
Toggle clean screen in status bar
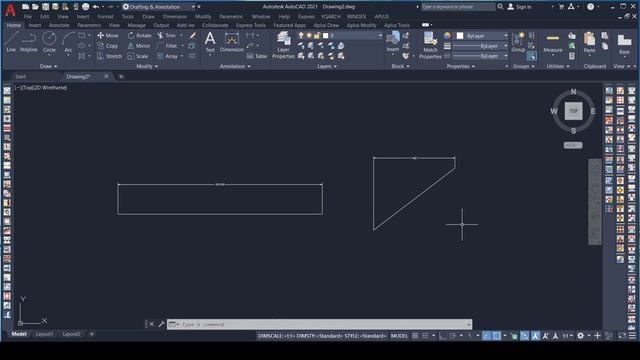coord(622,336)
